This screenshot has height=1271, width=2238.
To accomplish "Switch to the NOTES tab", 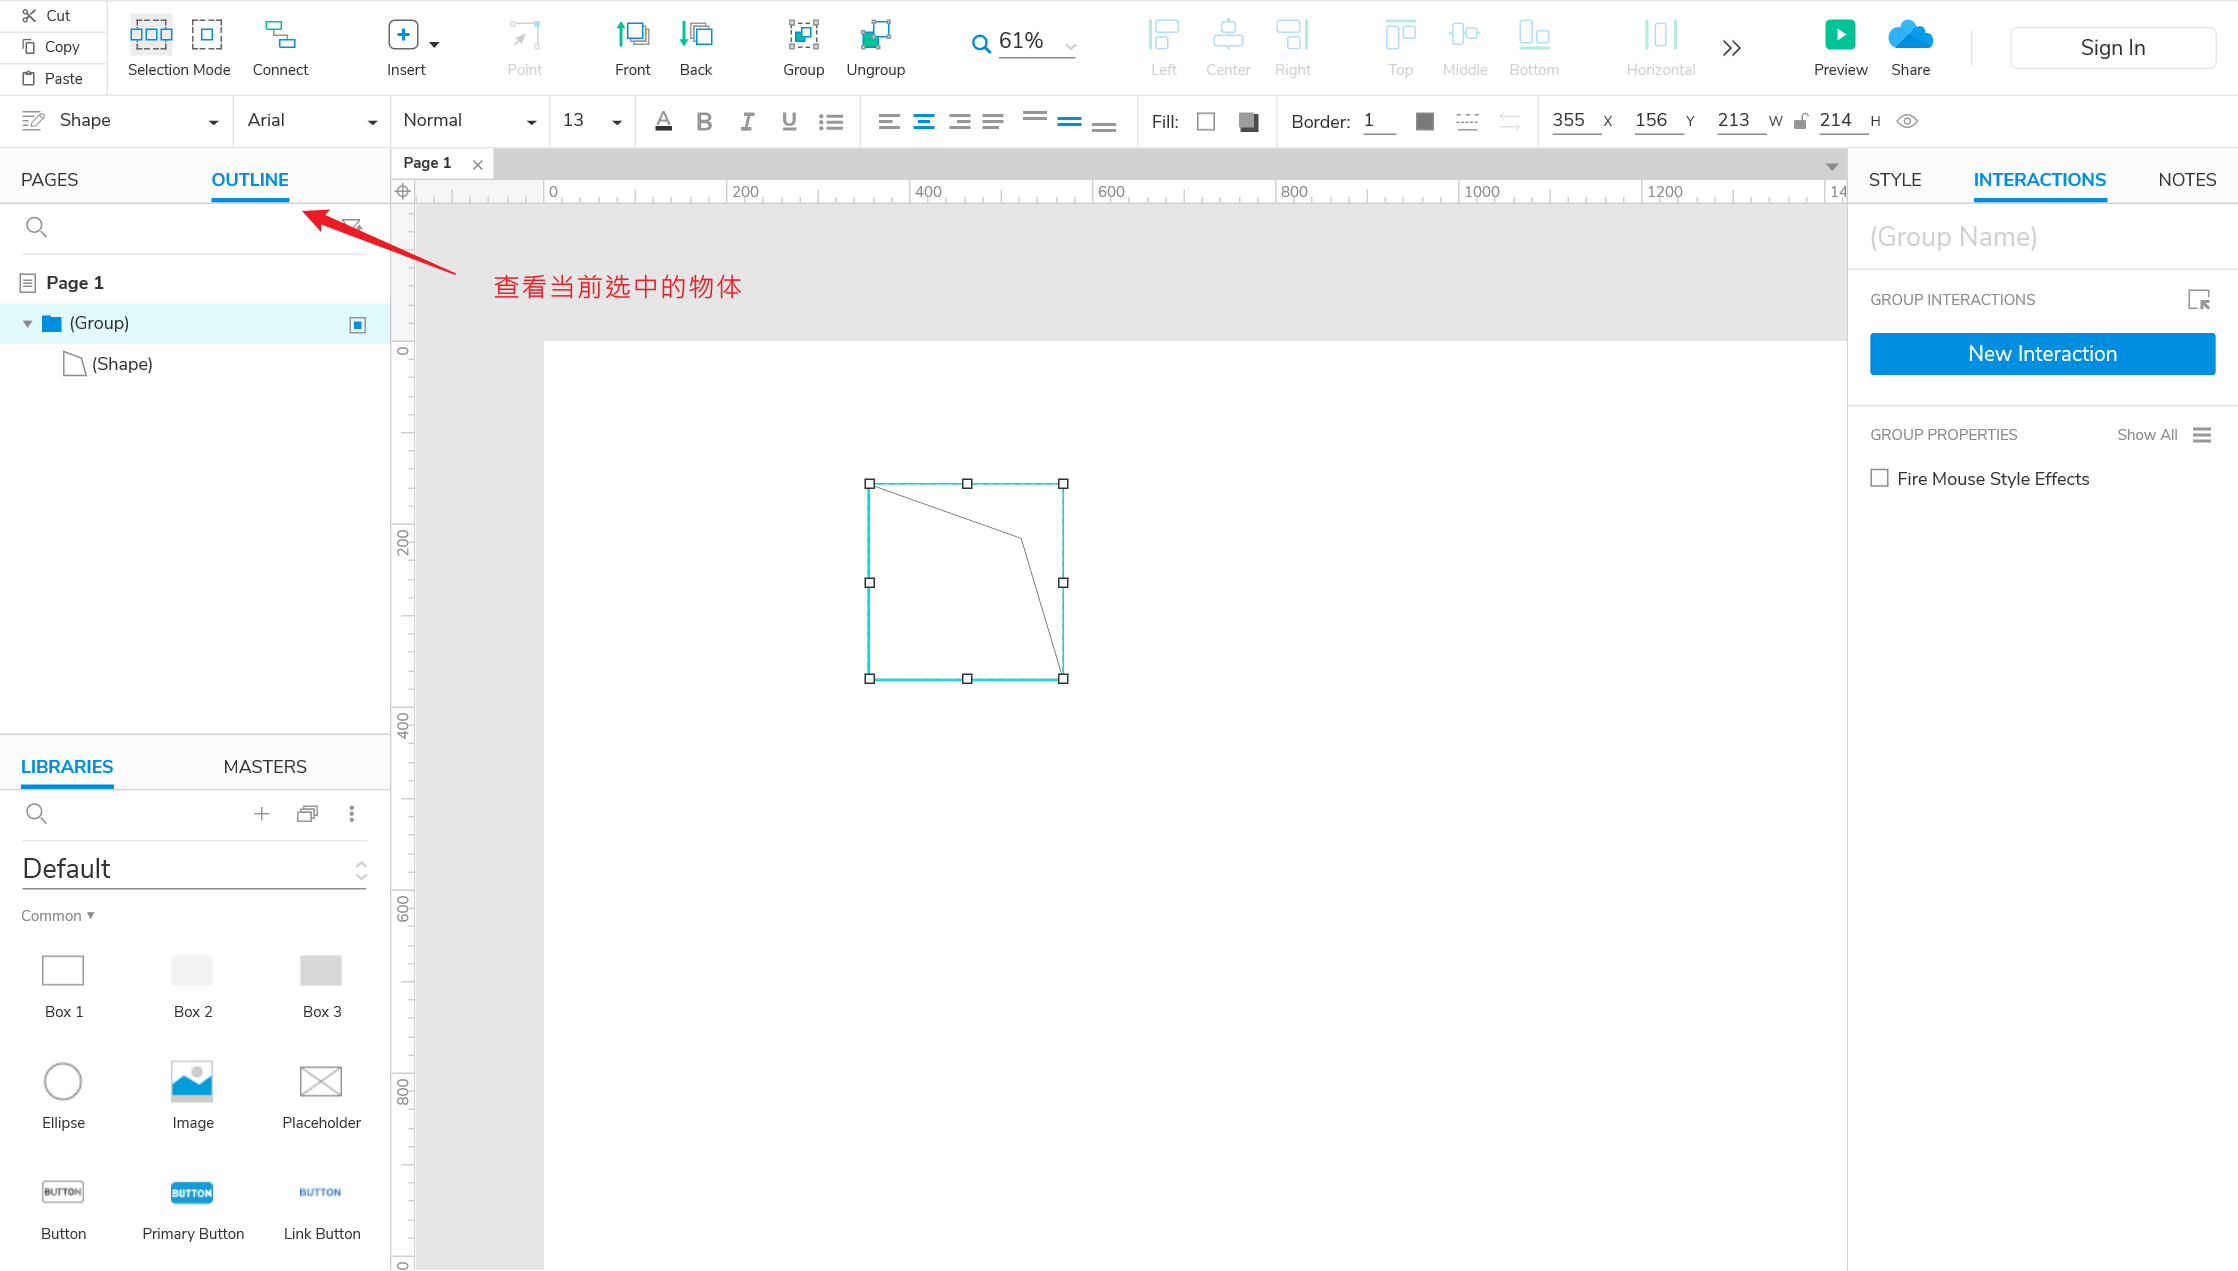I will (x=2187, y=180).
